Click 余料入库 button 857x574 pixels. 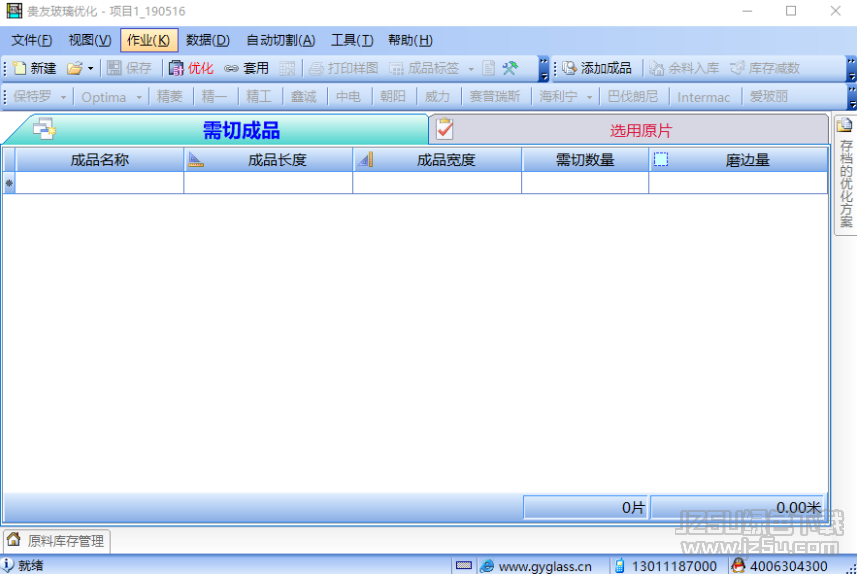[684, 68]
